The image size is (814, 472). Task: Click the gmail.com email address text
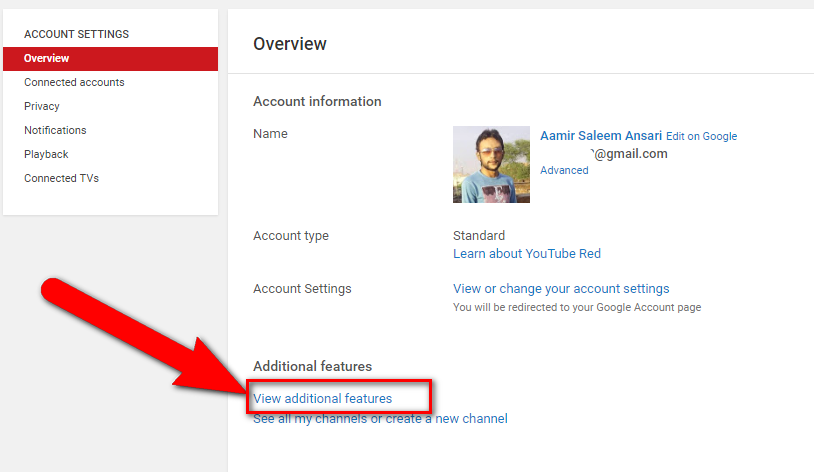coord(629,154)
